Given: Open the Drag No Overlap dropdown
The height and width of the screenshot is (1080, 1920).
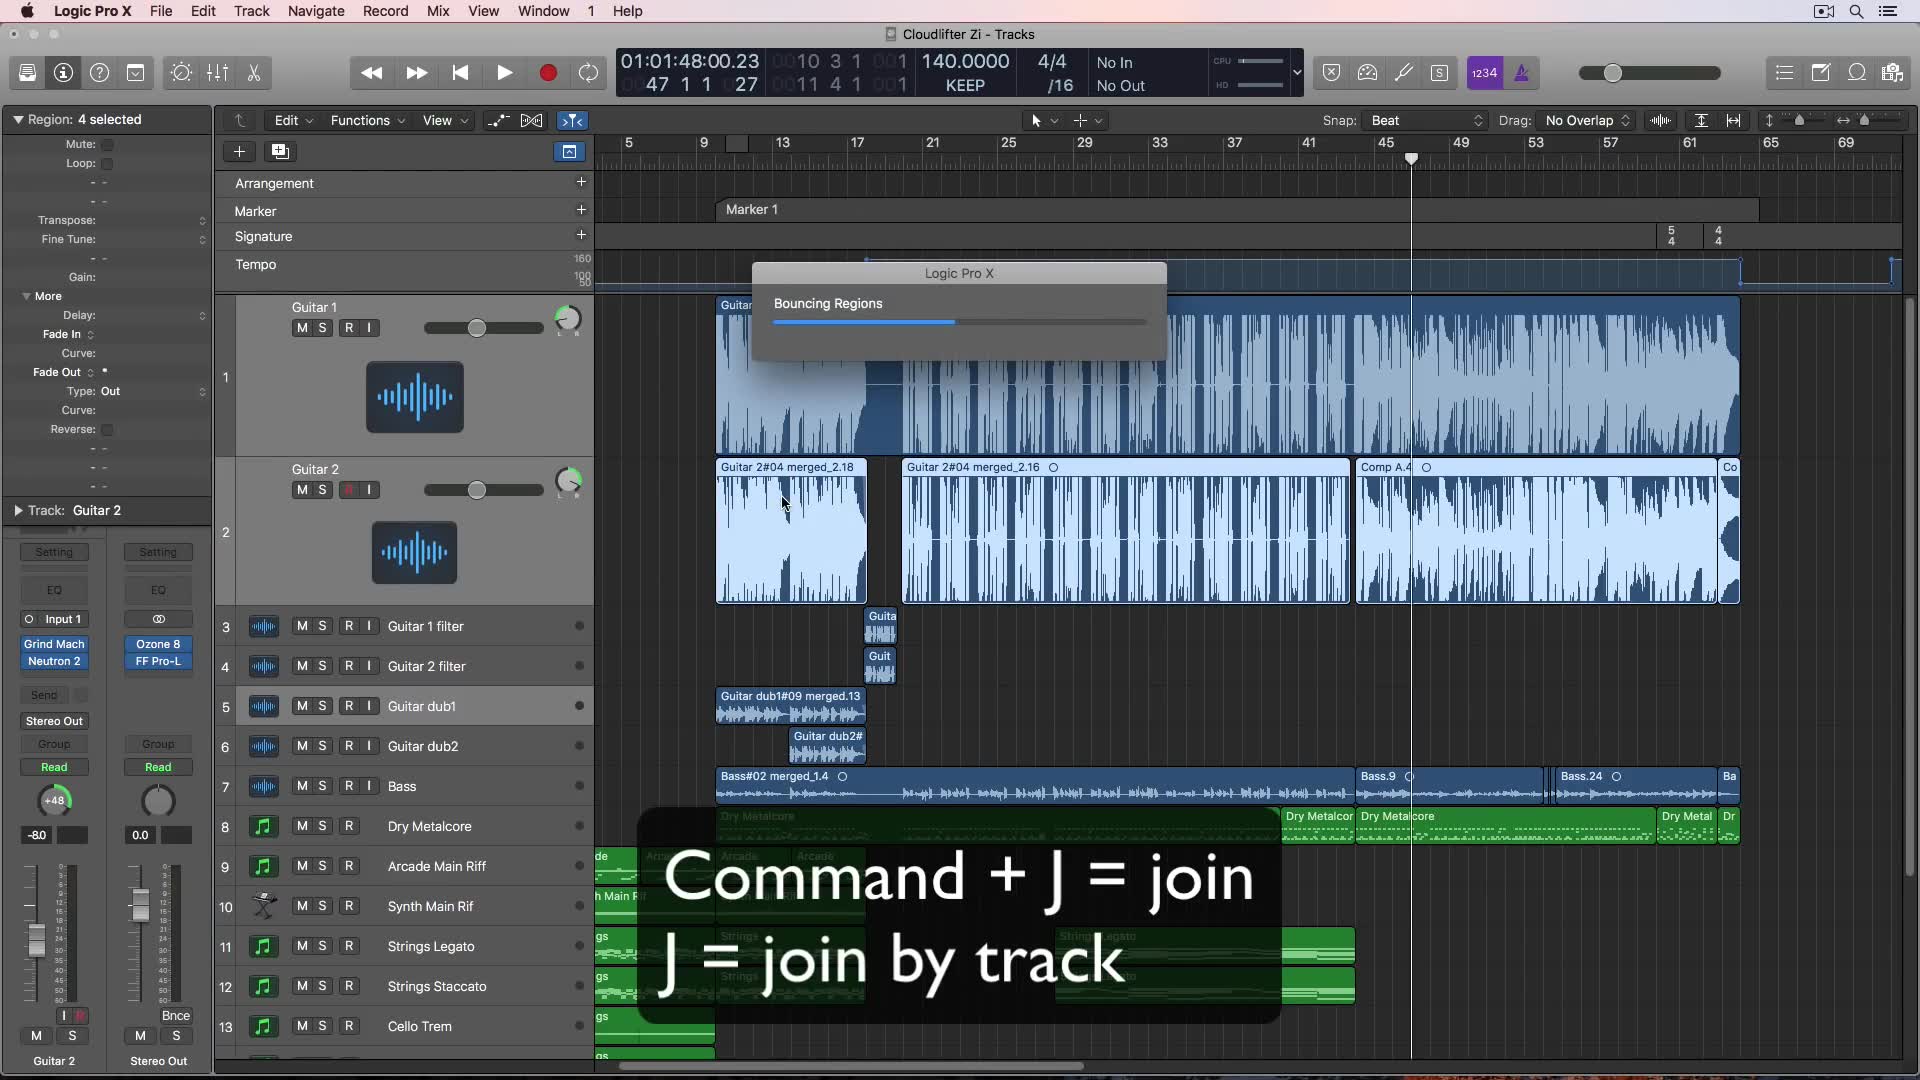Looking at the screenshot, I should [1587, 121].
